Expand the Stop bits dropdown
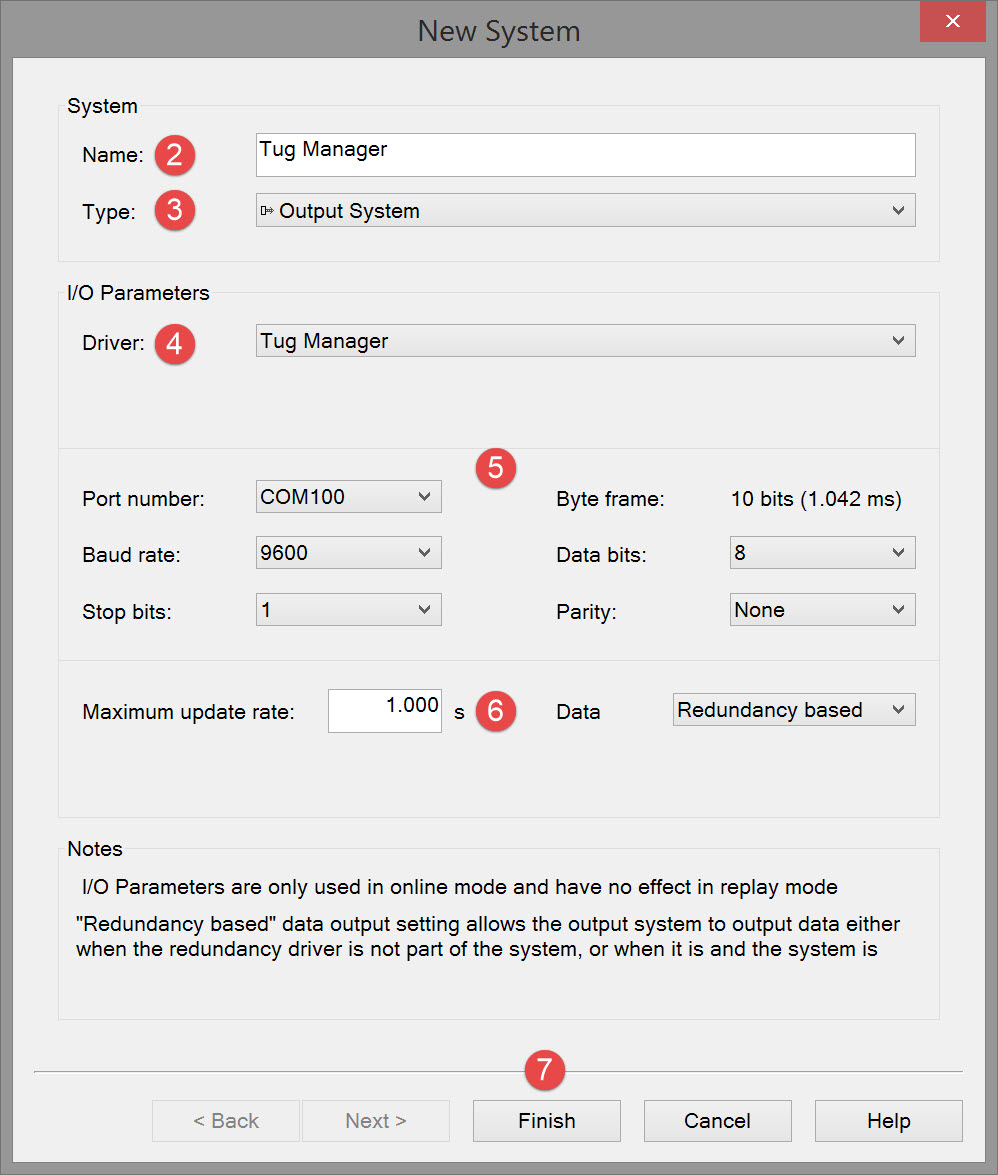Viewport: 998px width, 1175px height. (348, 609)
